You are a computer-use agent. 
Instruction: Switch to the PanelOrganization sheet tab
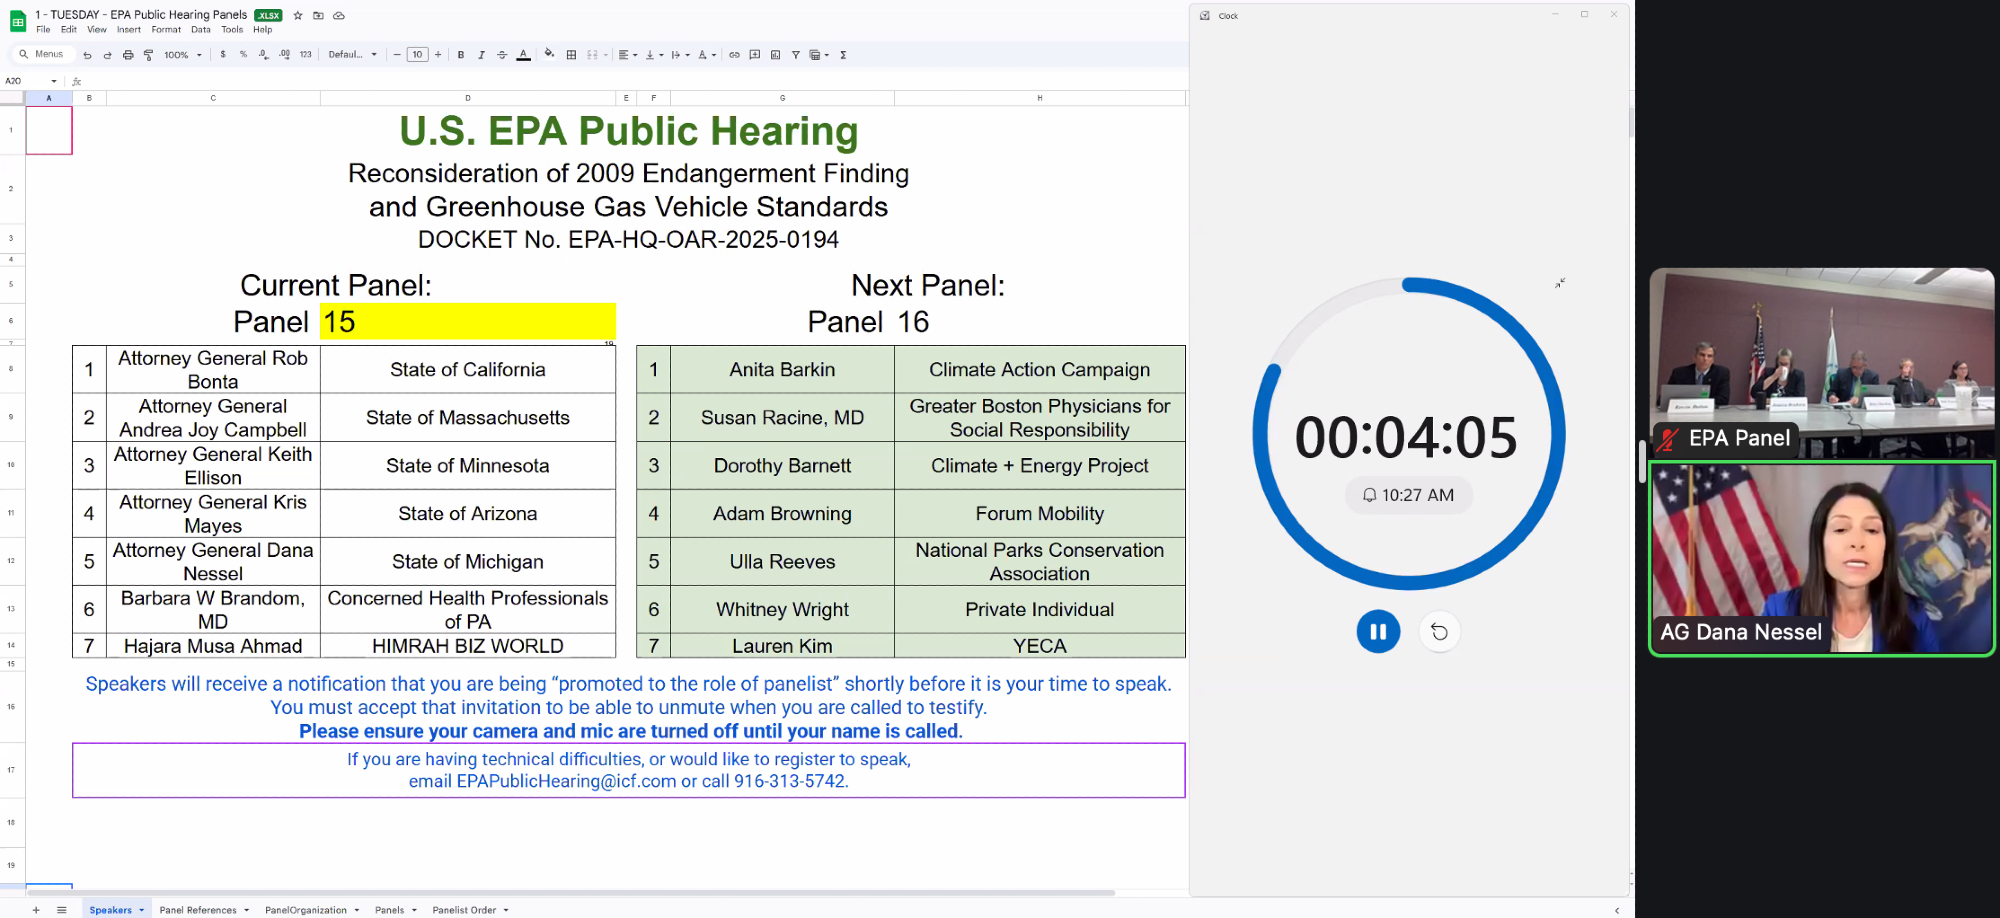(x=305, y=910)
